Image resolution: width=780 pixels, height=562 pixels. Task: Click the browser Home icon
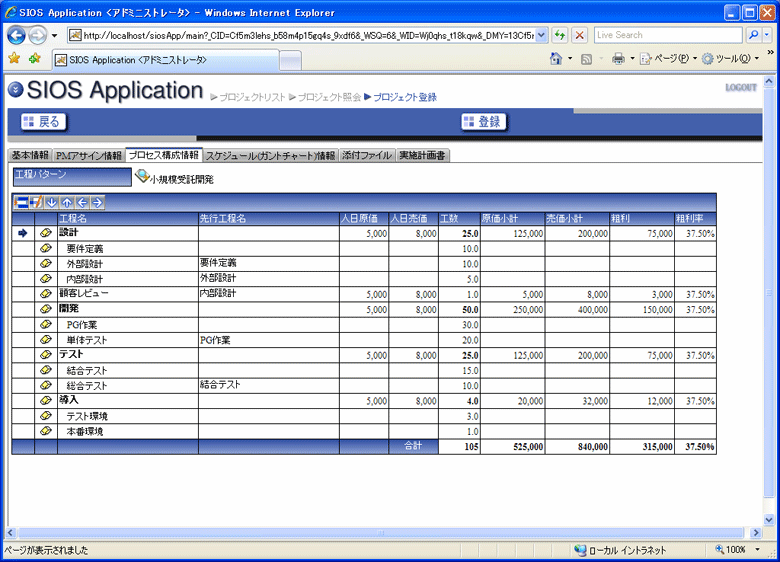[556, 59]
